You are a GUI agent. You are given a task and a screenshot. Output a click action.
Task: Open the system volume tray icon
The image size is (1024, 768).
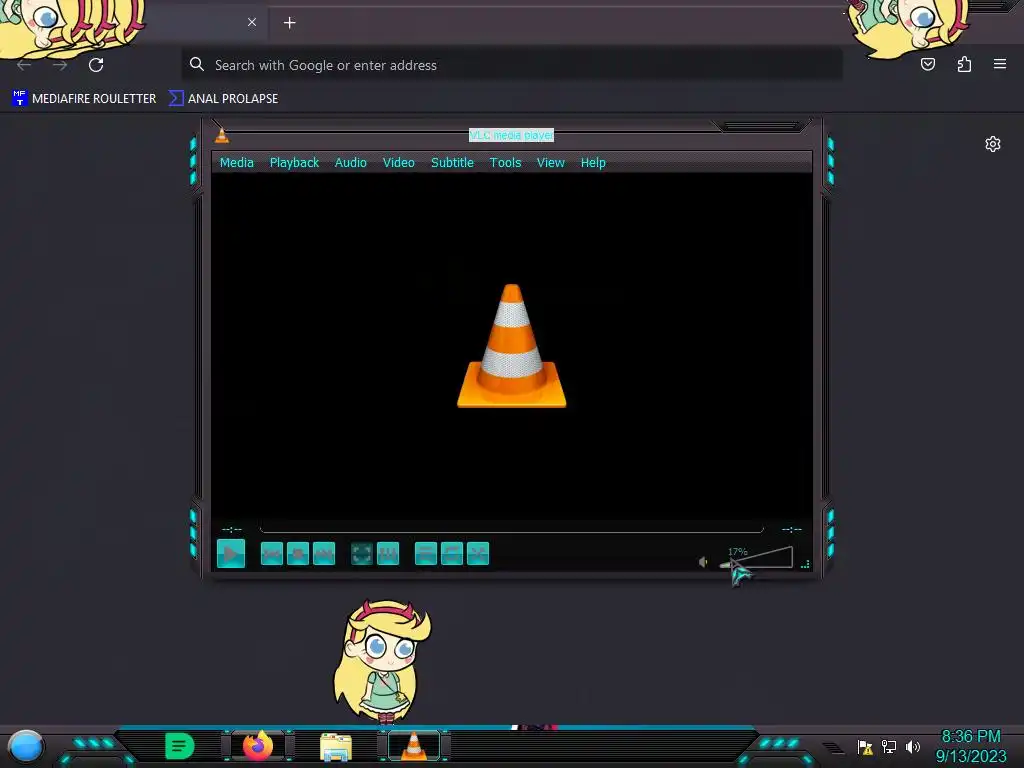(x=913, y=746)
